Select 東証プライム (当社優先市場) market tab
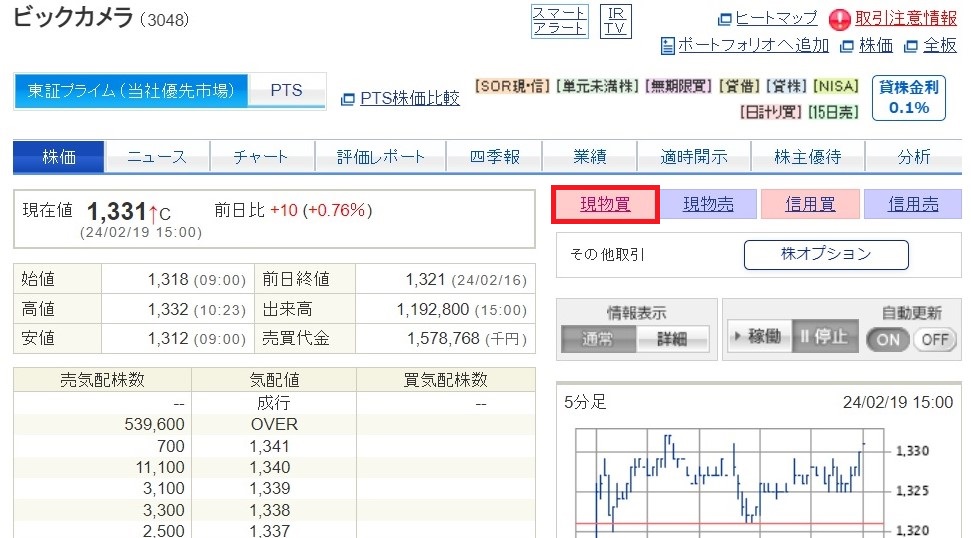The height and width of the screenshot is (538, 971). [x=131, y=91]
